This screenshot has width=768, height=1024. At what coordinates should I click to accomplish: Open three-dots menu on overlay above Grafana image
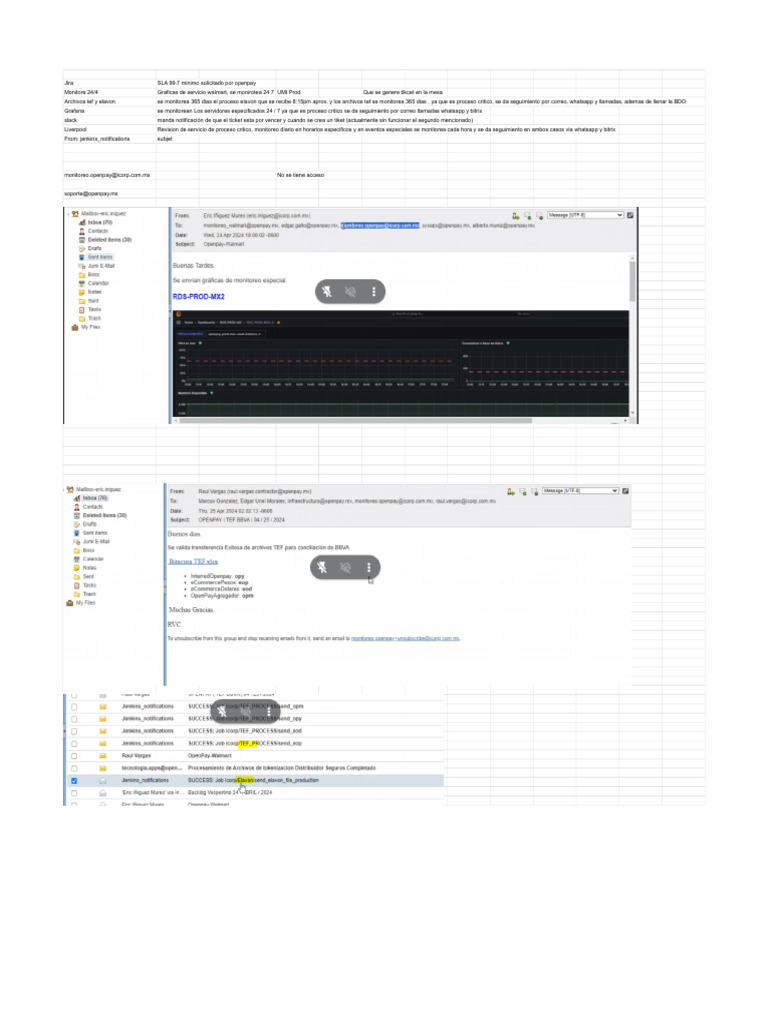[x=374, y=292]
